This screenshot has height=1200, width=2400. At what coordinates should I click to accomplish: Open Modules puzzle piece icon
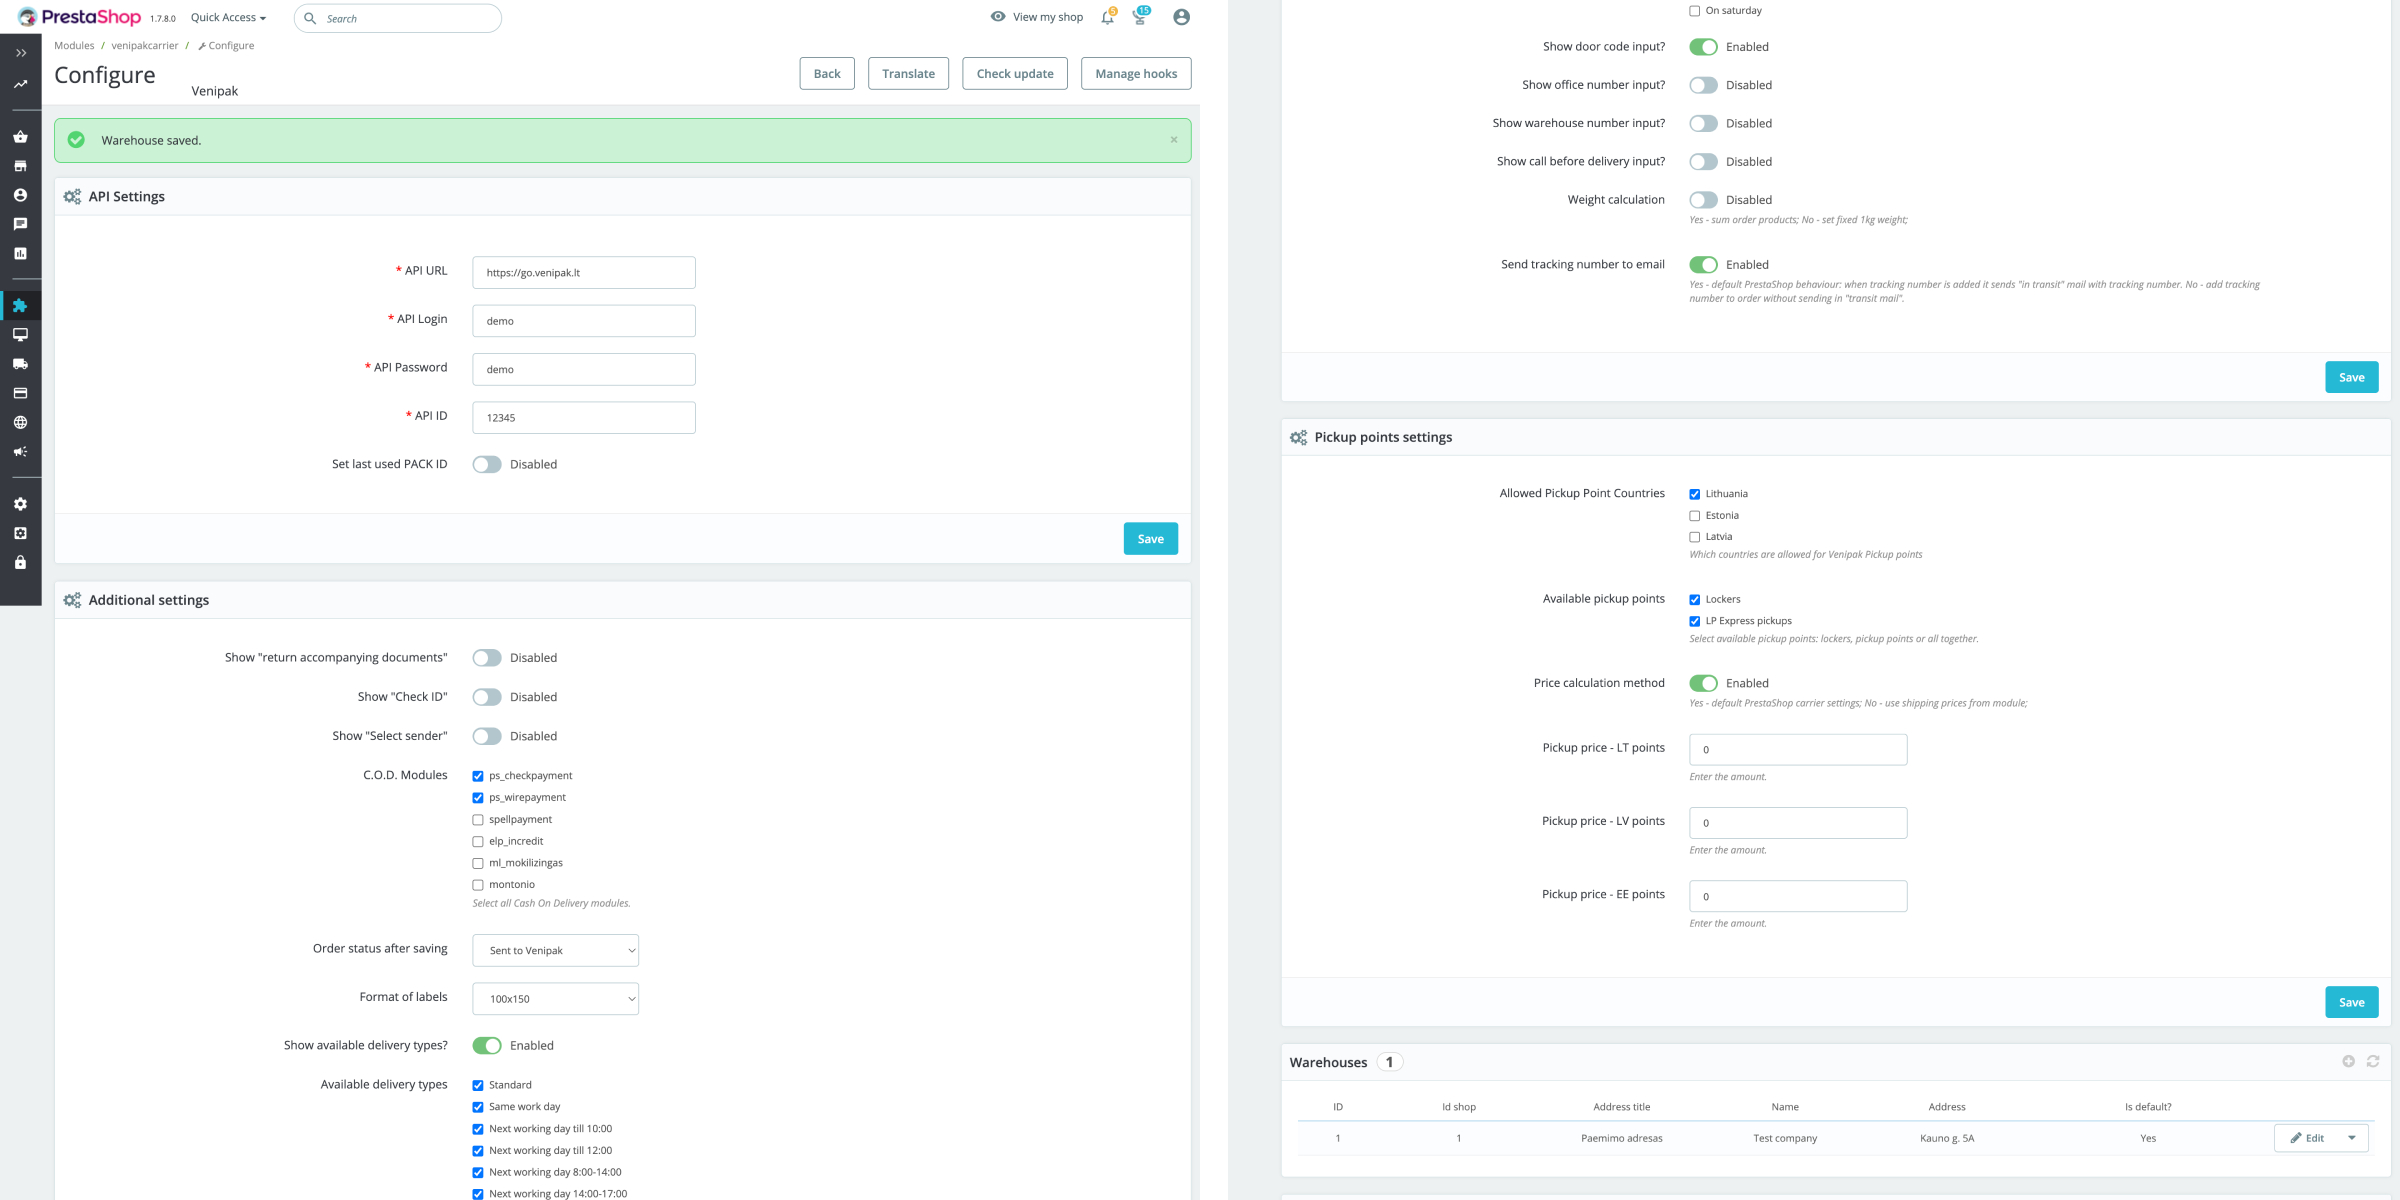(x=20, y=305)
